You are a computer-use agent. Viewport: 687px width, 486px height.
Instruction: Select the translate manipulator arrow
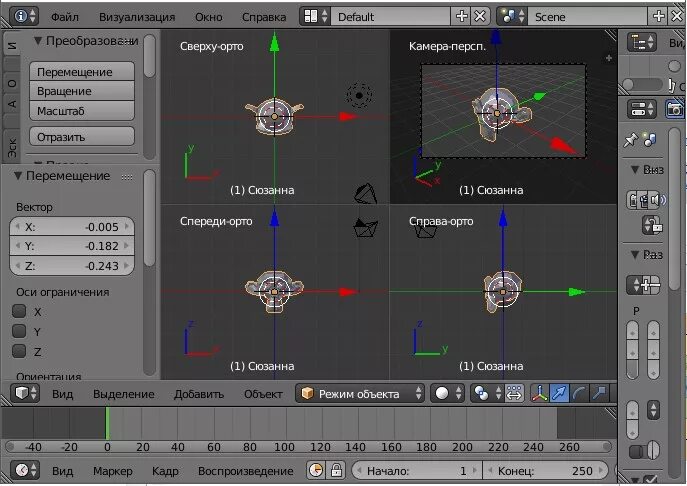(560, 393)
